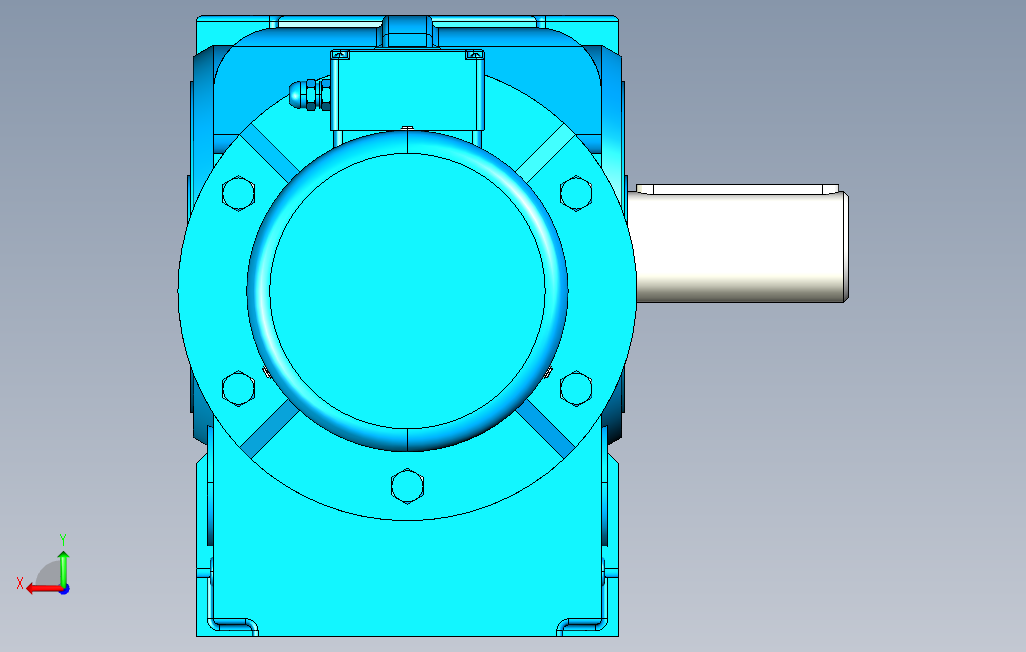The image size is (1026, 652).
Task: Select the lifting lug at the housing top
Action: [x=408, y=31]
